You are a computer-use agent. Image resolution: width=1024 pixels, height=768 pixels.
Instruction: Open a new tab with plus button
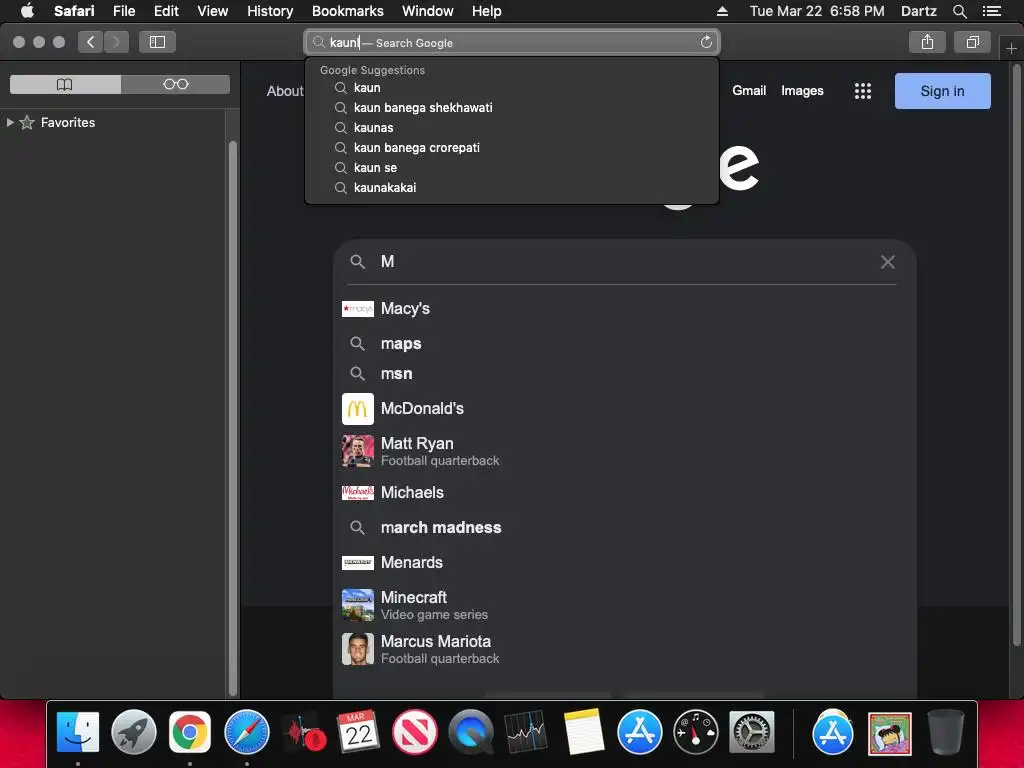coord(1011,48)
